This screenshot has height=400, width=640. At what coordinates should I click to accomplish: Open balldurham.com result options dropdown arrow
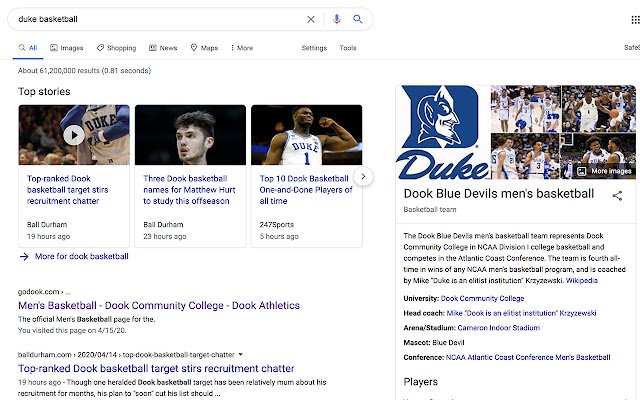pyautogui.click(x=240, y=354)
